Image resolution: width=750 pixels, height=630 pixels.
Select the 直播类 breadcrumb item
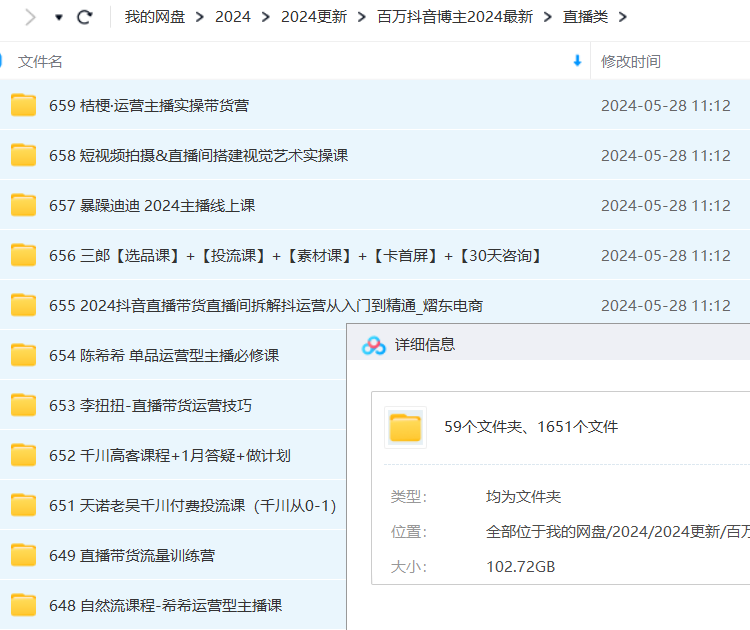(585, 17)
